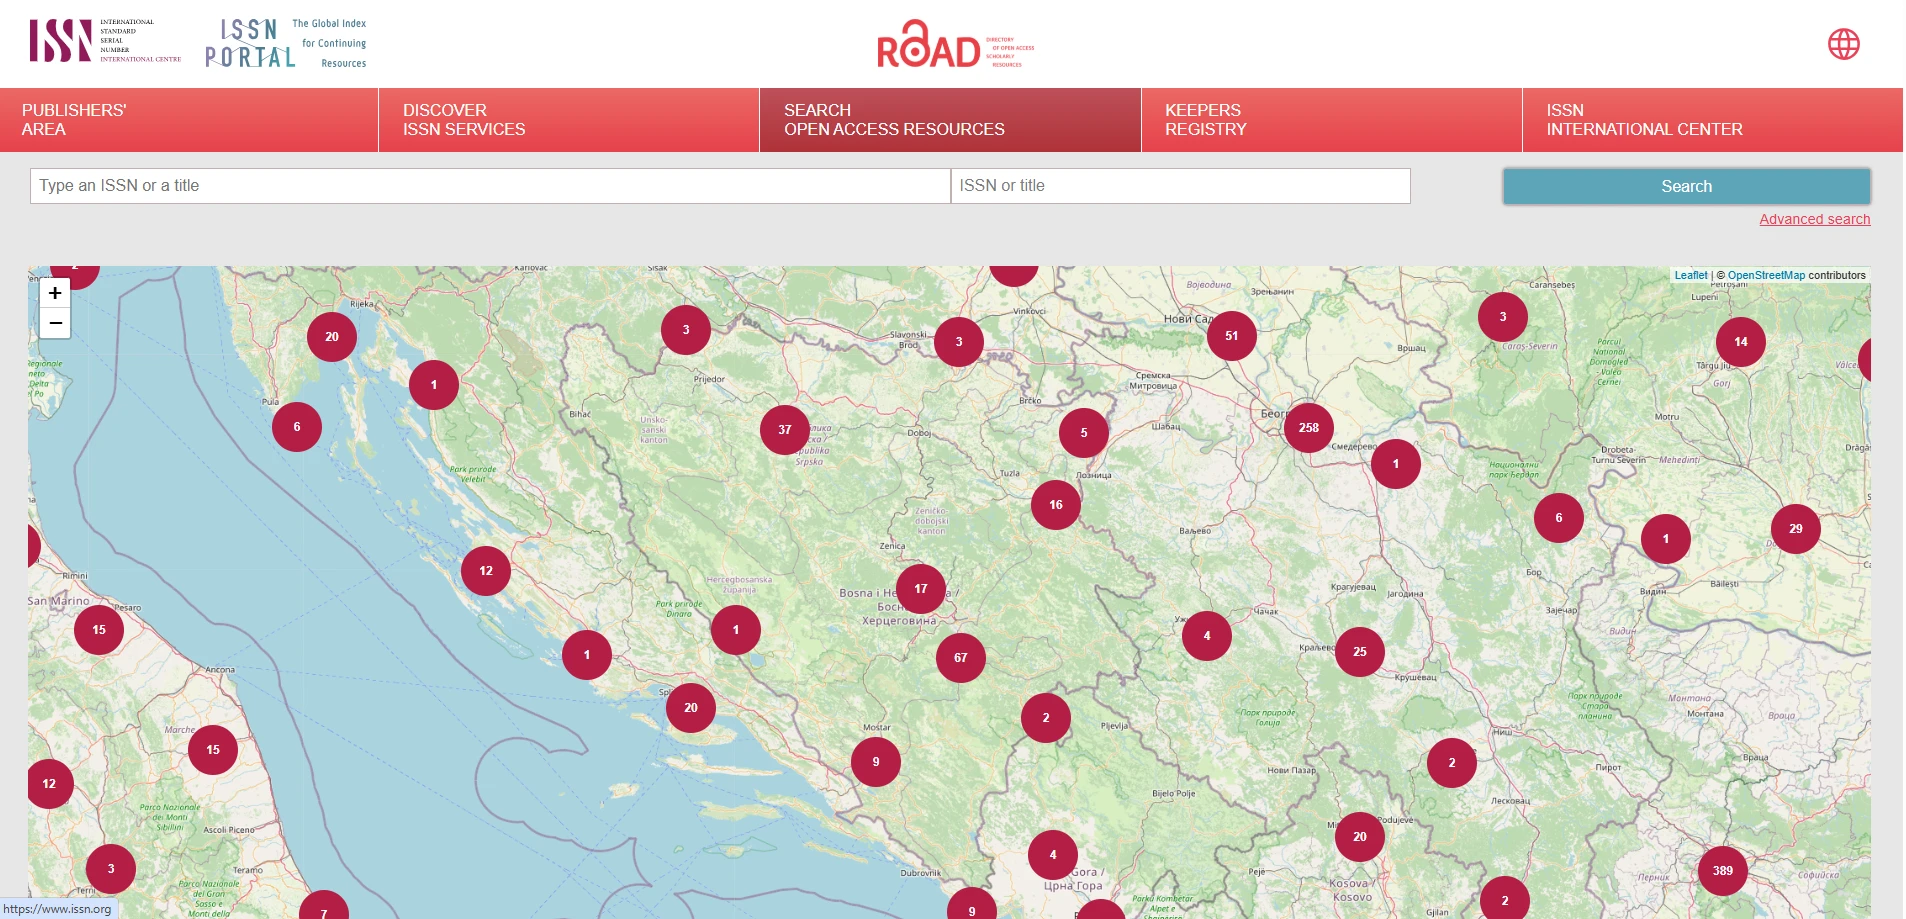Image resolution: width=1906 pixels, height=919 pixels.
Task: Open the 258 cluster marker near Belgrade
Action: (x=1308, y=428)
